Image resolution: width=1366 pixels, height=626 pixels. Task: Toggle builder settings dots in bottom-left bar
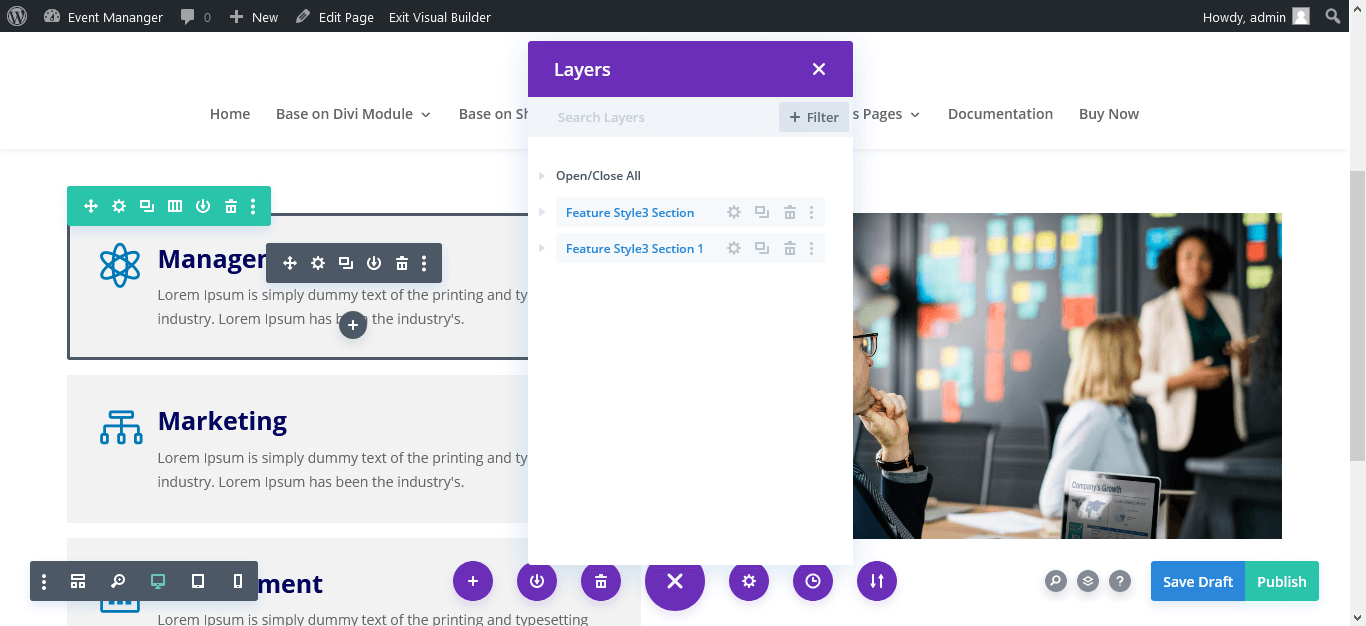pyautogui.click(x=44, y=581)
